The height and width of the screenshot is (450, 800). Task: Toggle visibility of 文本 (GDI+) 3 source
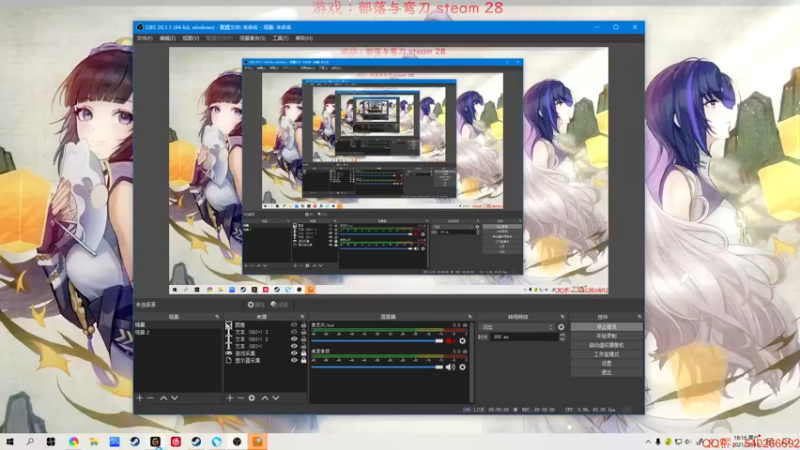[x=294, y=332]
